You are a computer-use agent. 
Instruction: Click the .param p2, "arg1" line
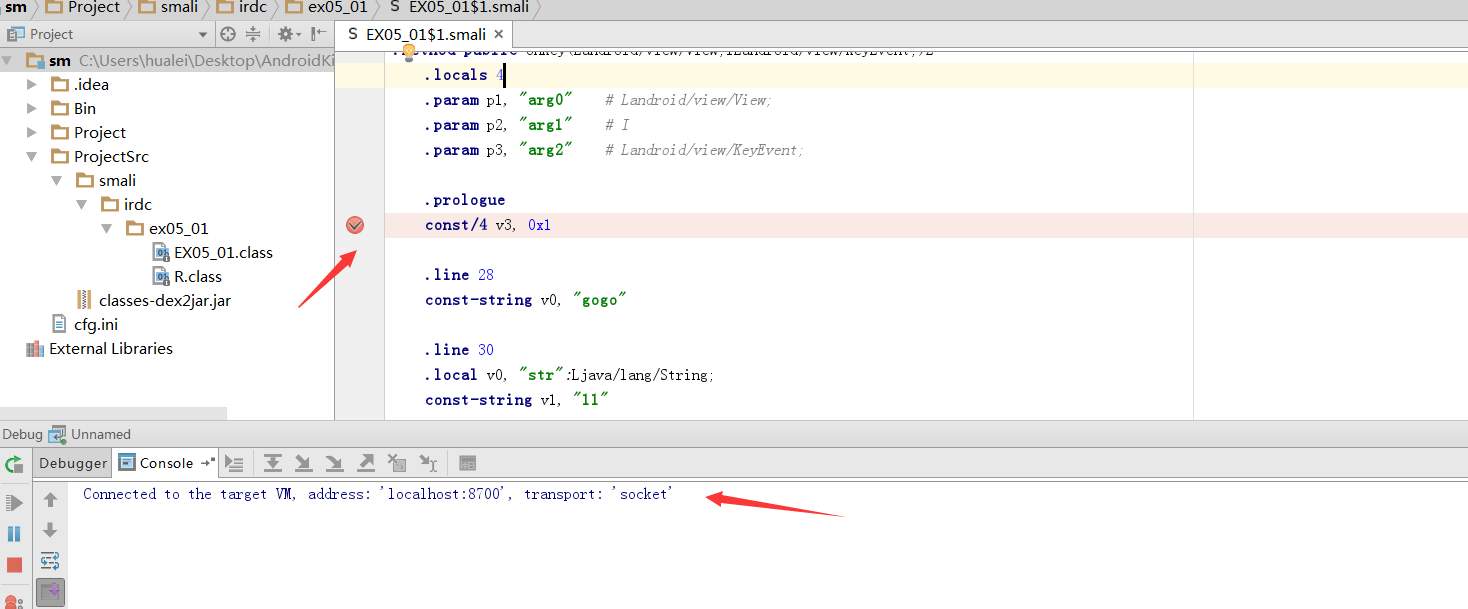527,125
